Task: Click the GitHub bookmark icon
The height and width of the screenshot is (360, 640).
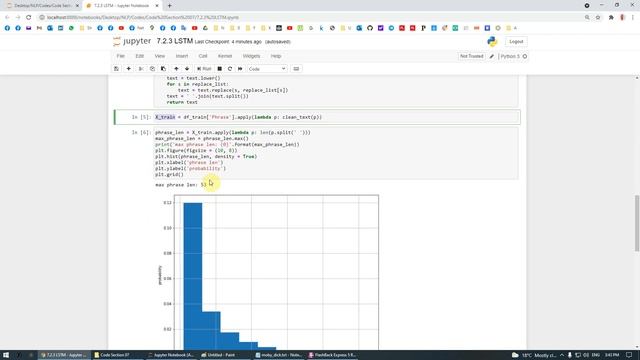Action: (x=370, y=28)
